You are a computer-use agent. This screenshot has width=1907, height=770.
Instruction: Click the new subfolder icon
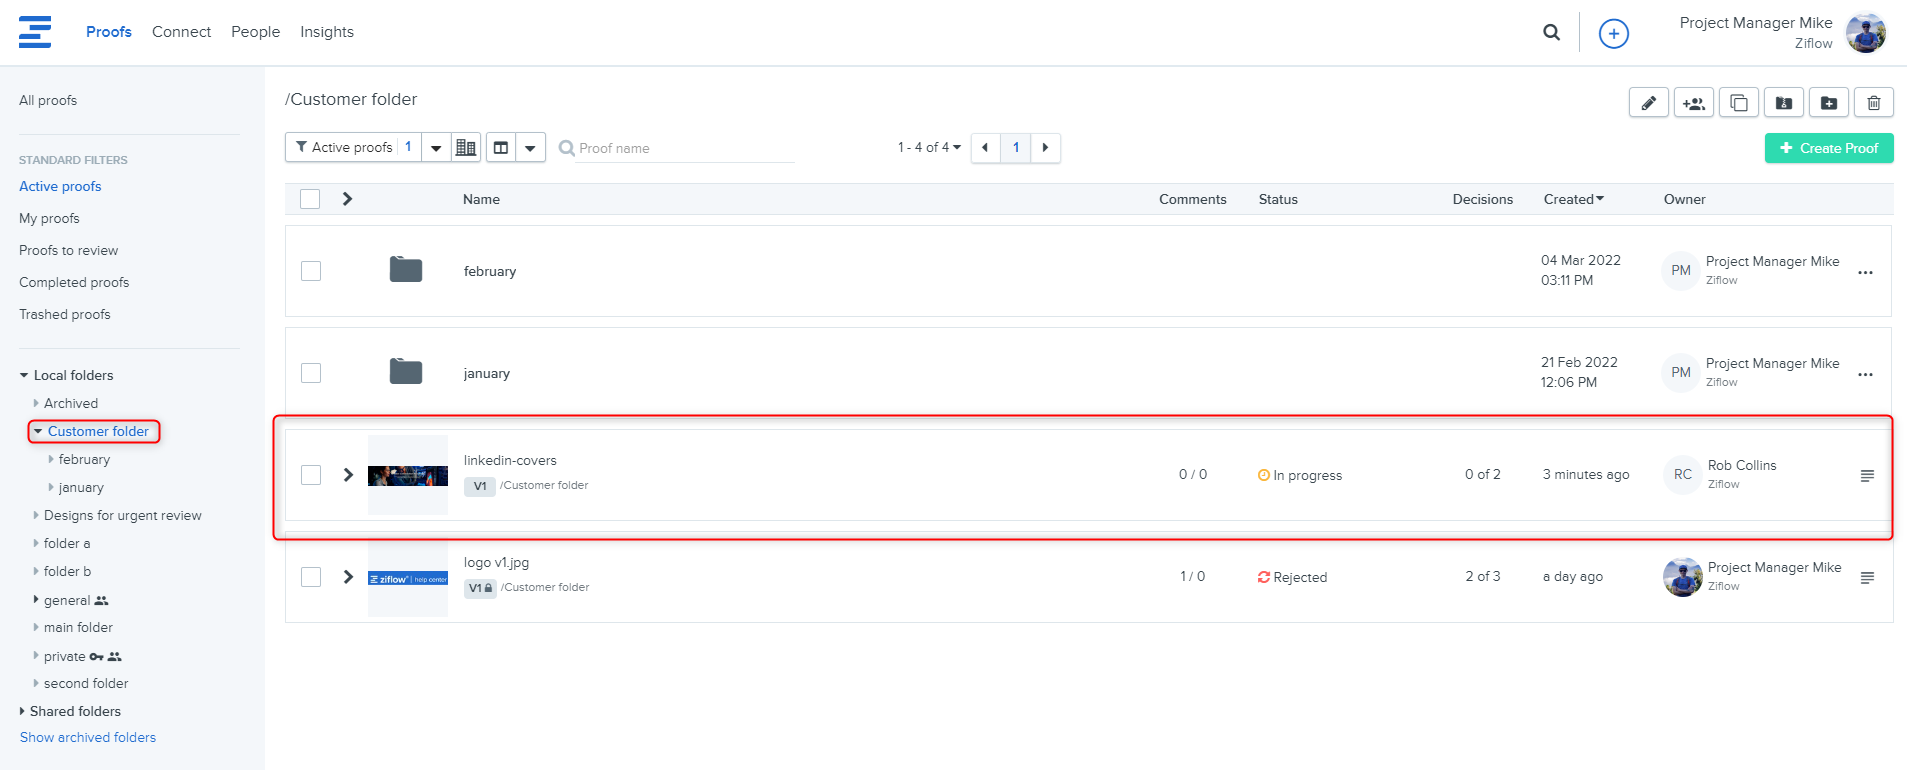(1829, 103)
